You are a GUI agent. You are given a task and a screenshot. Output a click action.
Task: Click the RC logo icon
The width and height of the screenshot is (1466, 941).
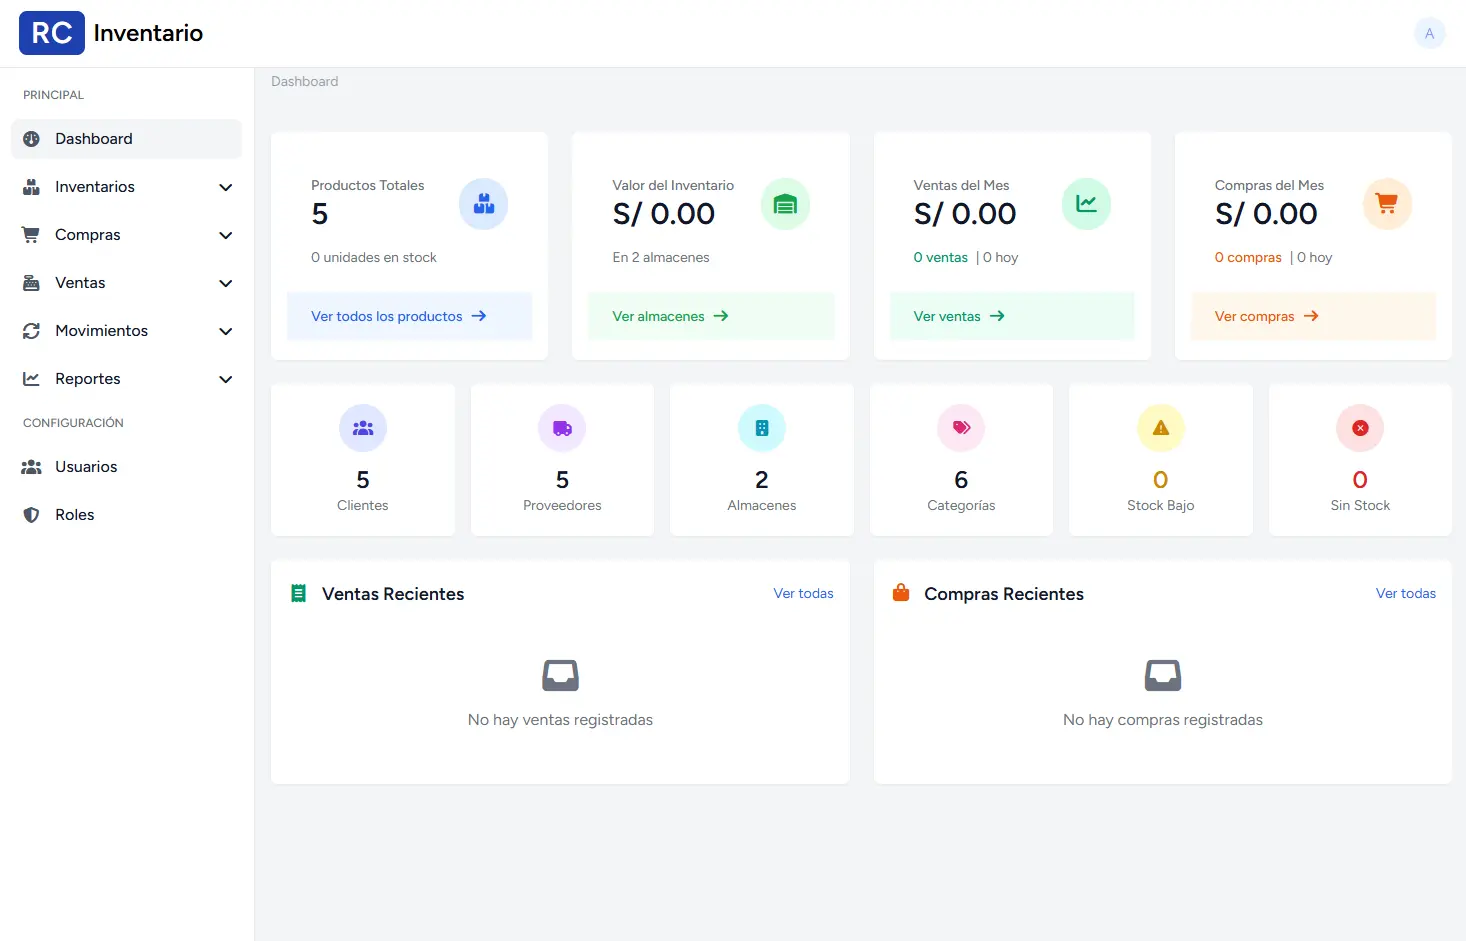(52, 33)
